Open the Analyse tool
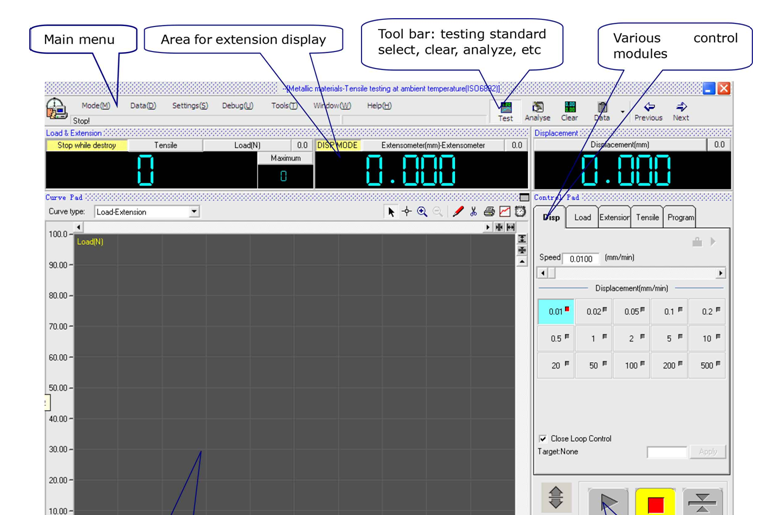This screenshot has height=515, width=767. (537, 110)
